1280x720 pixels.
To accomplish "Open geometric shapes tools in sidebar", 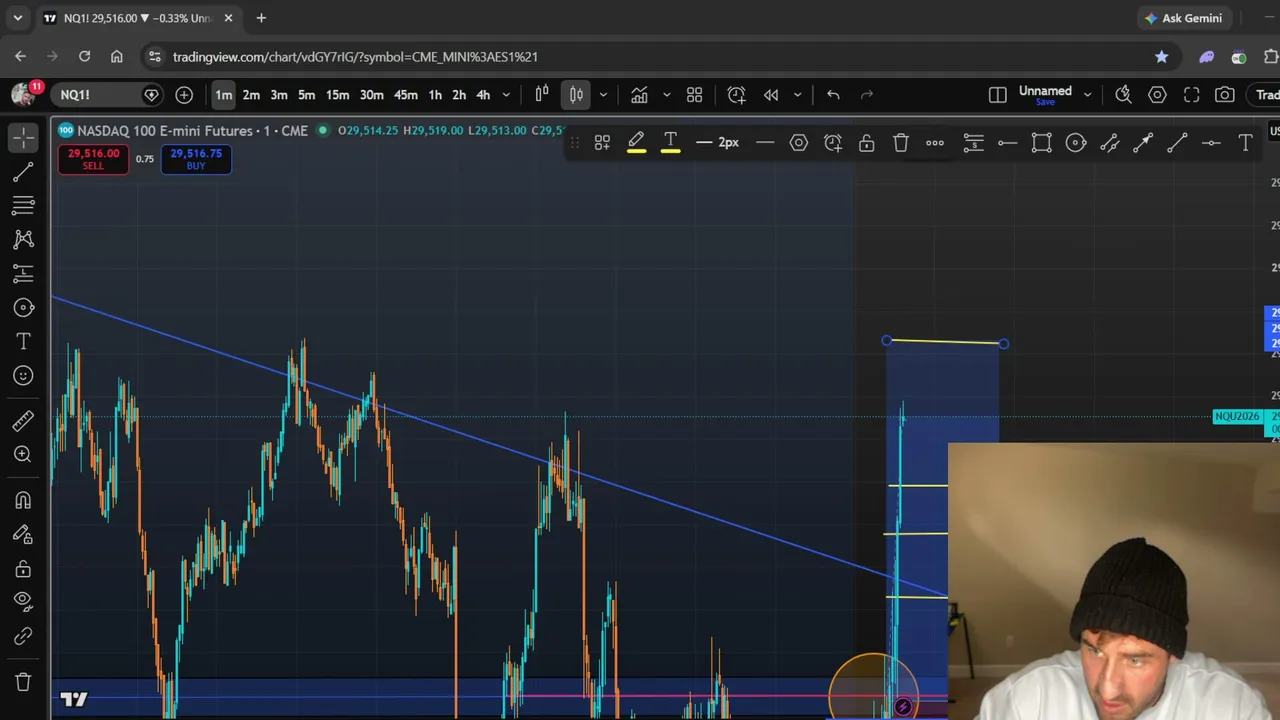I will [x=24, y=308].
